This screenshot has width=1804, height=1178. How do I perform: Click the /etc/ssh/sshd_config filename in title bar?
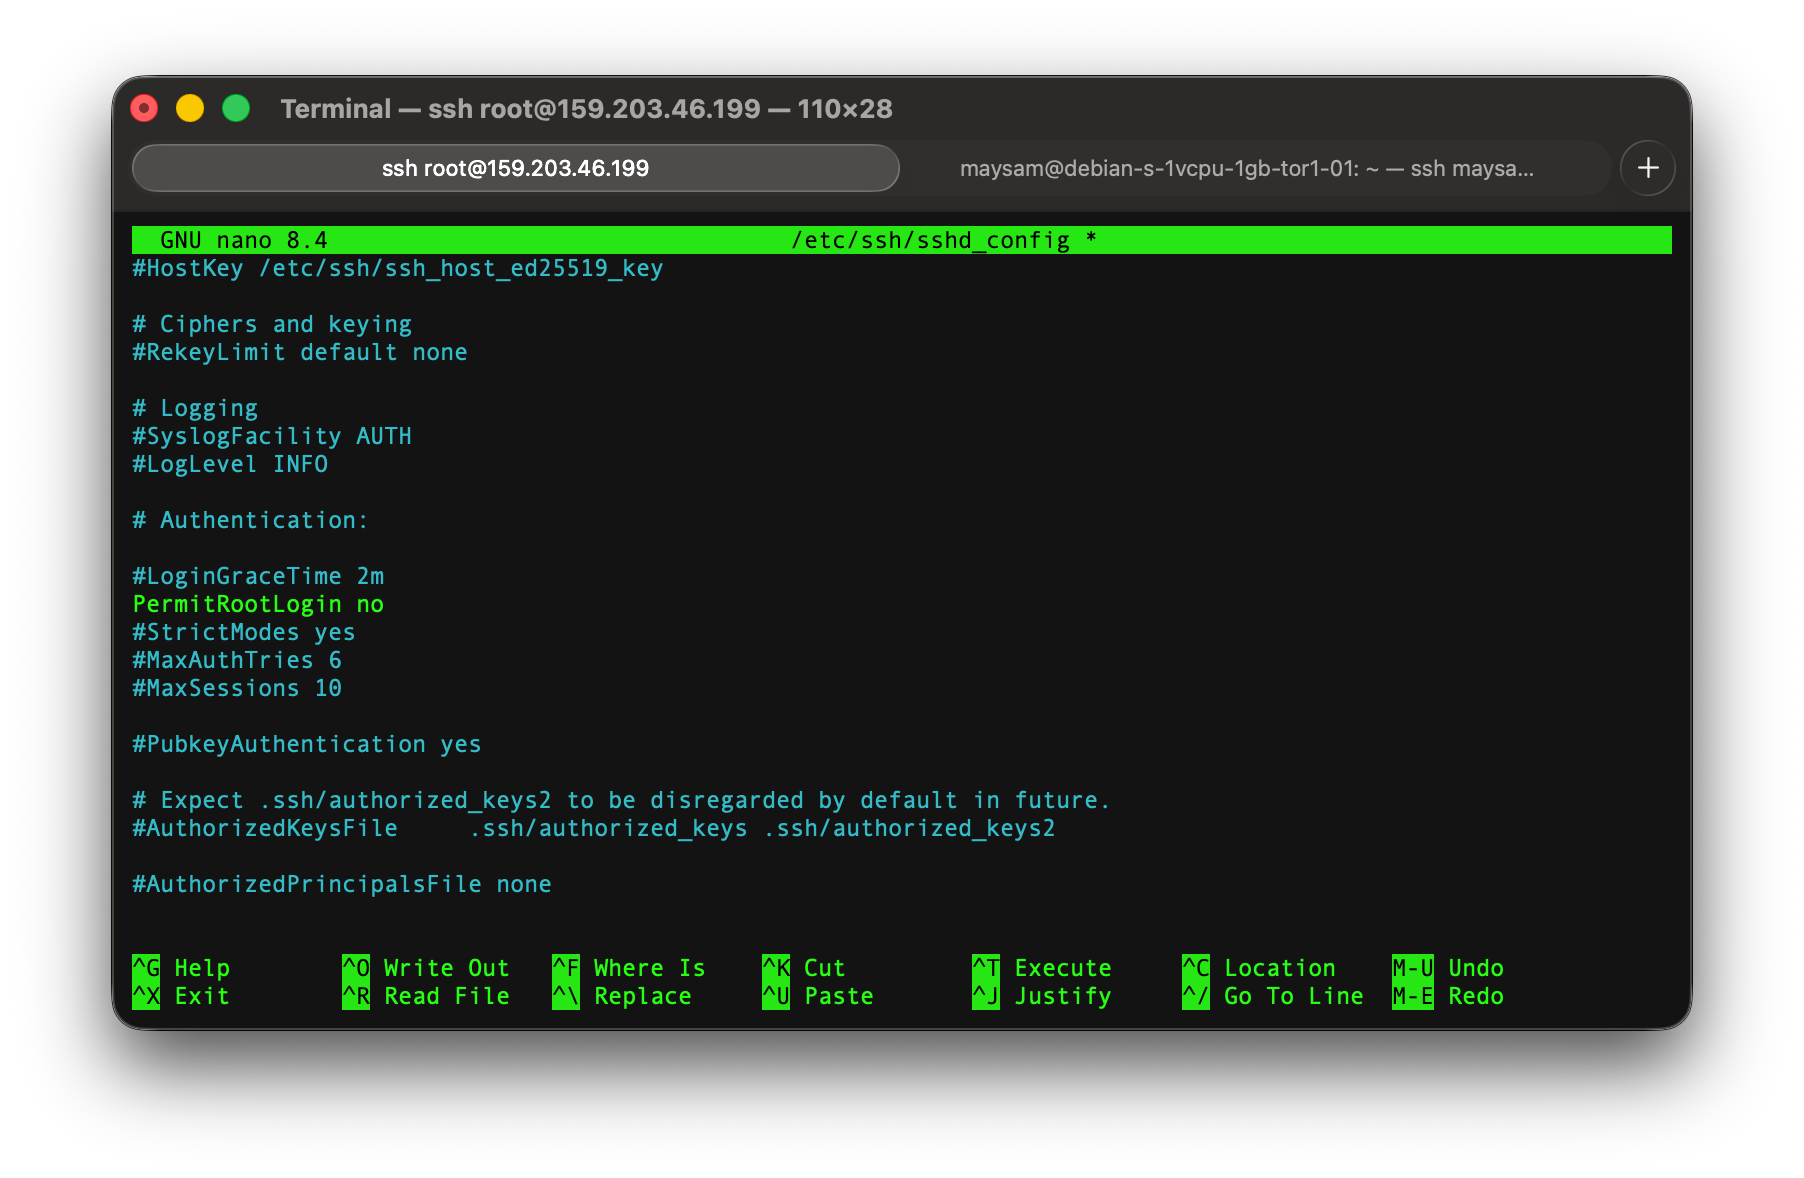[930, 240]
